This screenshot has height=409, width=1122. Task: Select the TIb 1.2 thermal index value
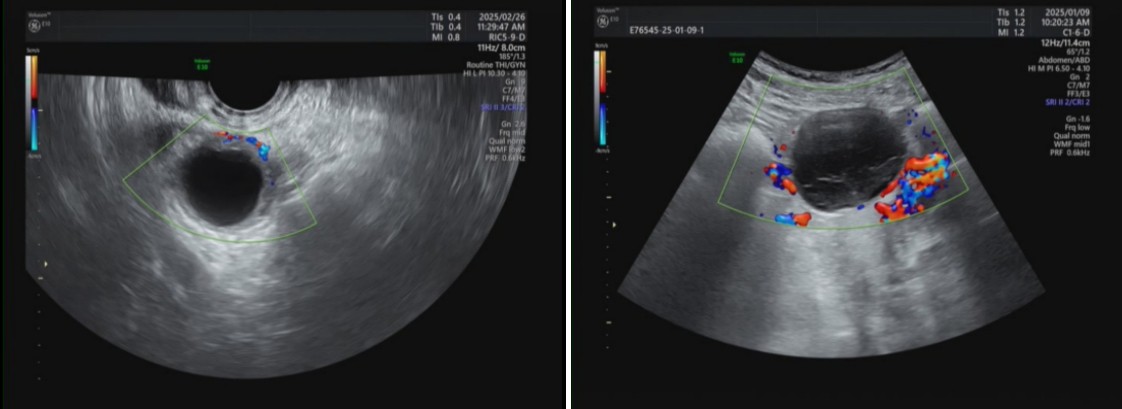[1011, 21]
